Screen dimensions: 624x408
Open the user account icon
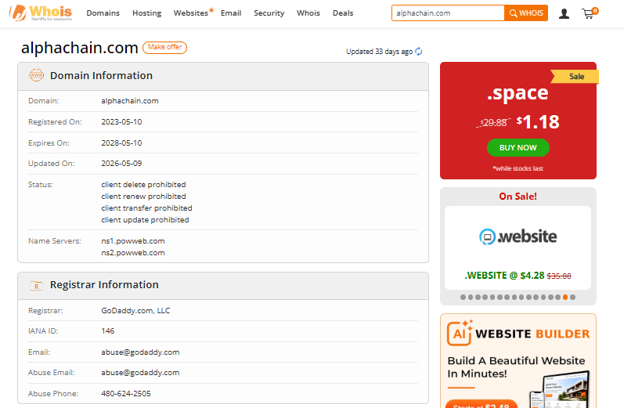tap(564, 14)
